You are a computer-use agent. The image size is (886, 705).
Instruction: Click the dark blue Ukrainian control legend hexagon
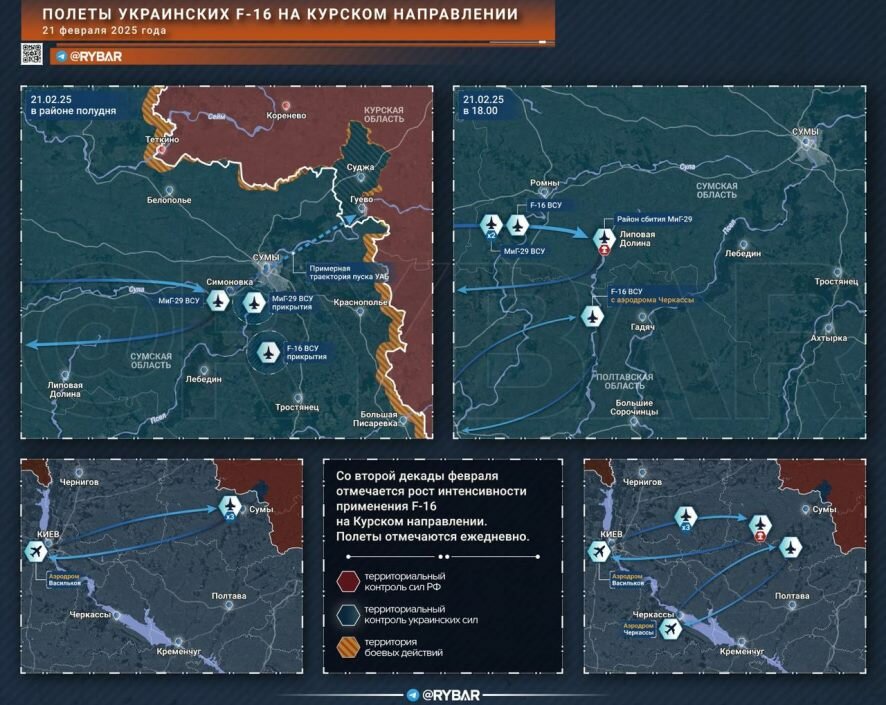pos(348,615)
